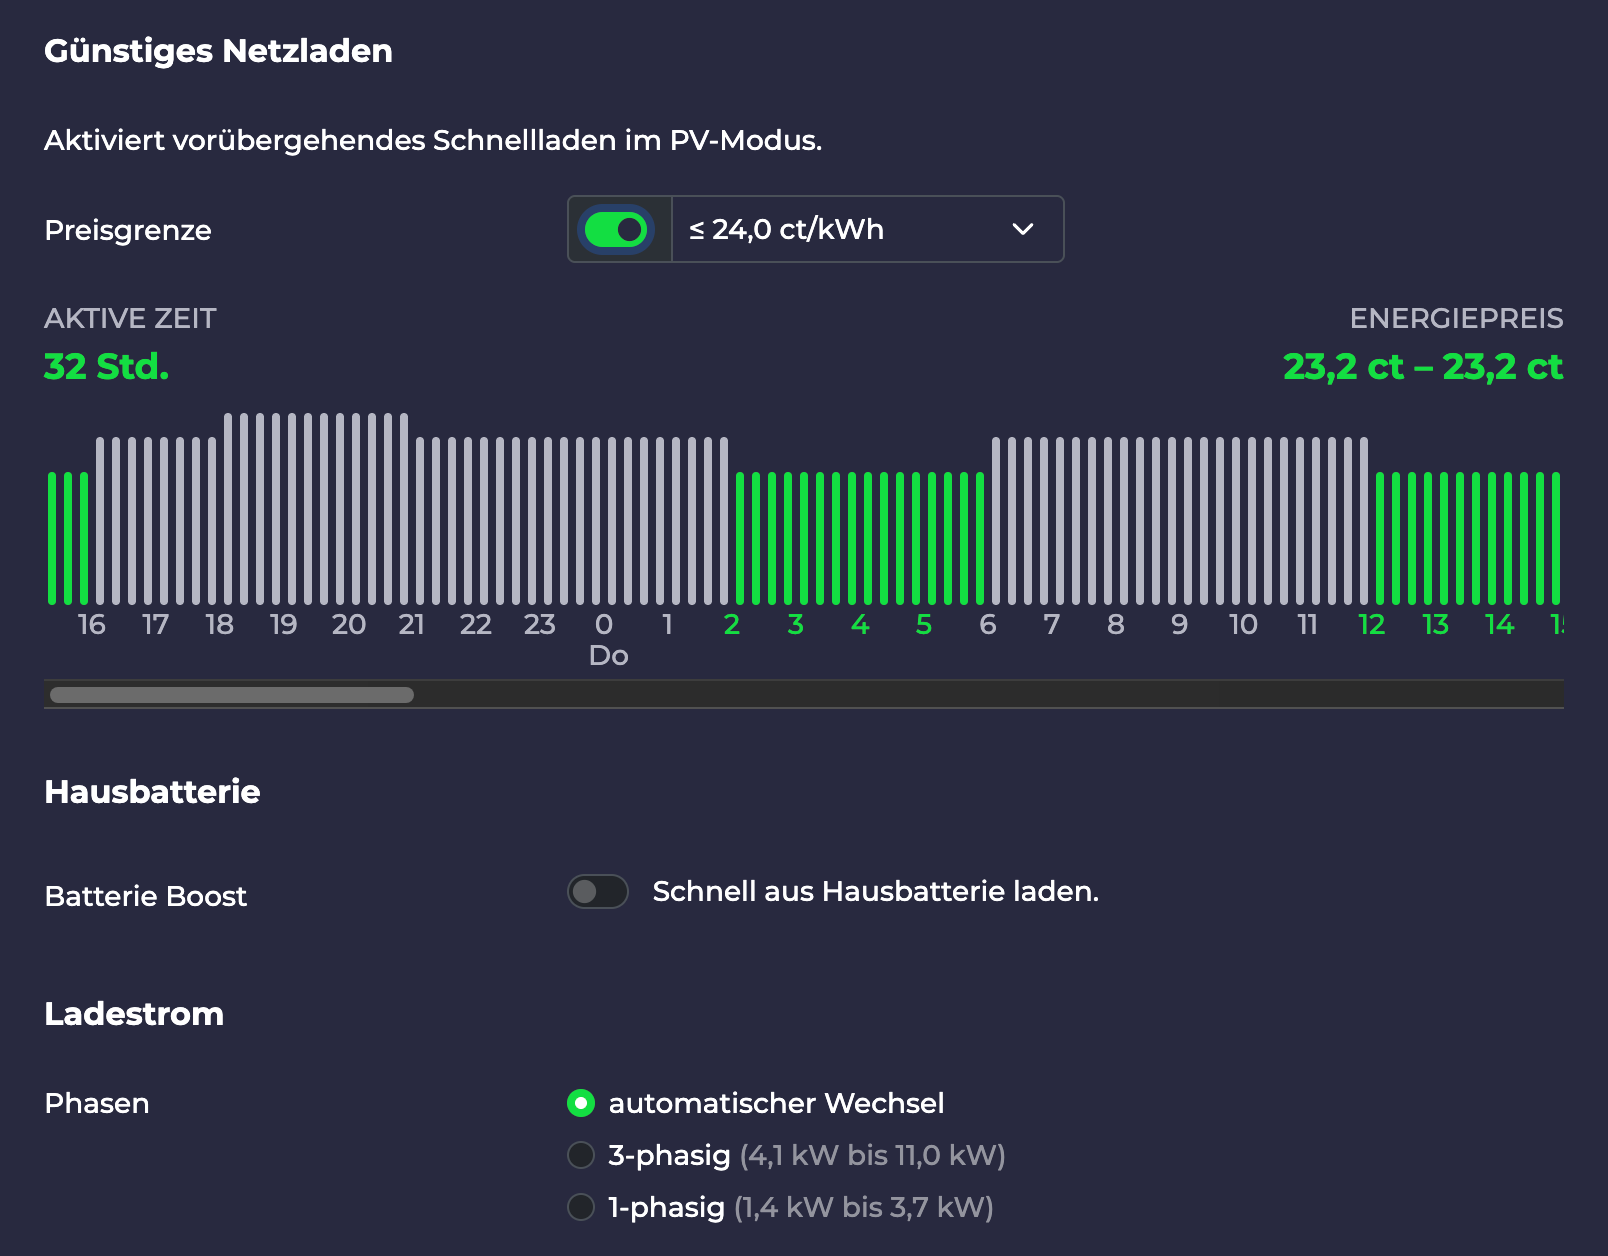Click the green bar above hour 2
Screen dimensions: 1608x1256
coord(740,538)
